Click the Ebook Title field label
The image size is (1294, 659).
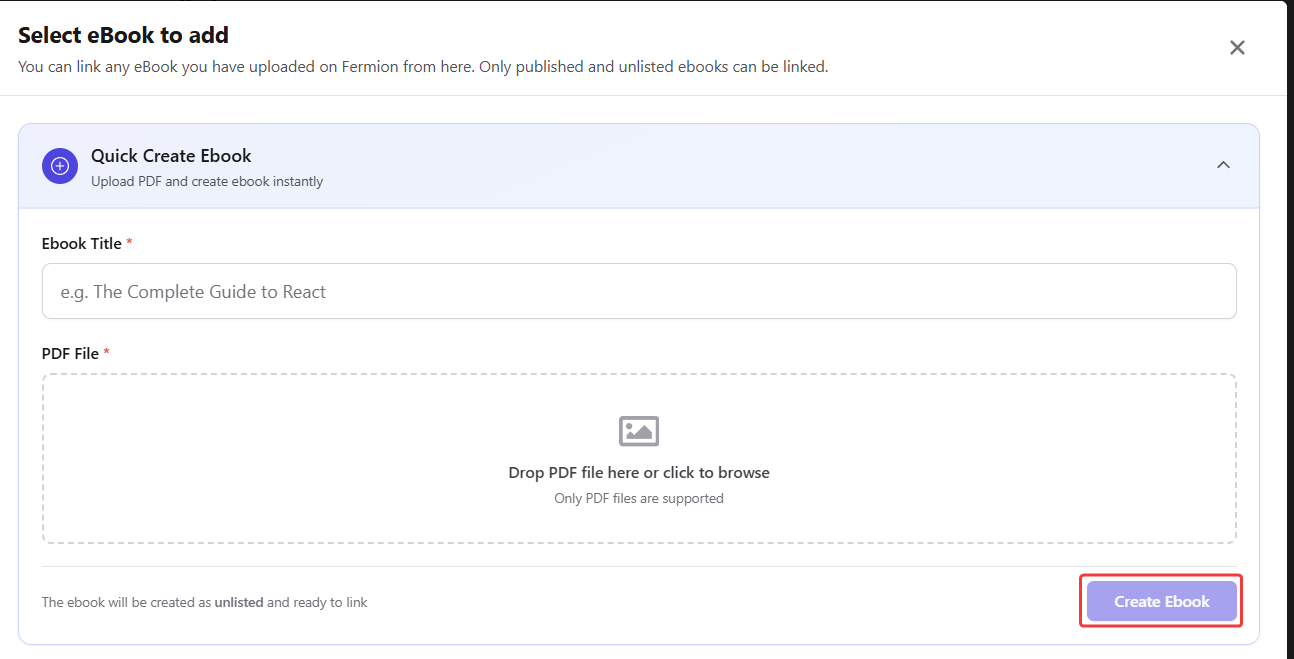(81, 244)
